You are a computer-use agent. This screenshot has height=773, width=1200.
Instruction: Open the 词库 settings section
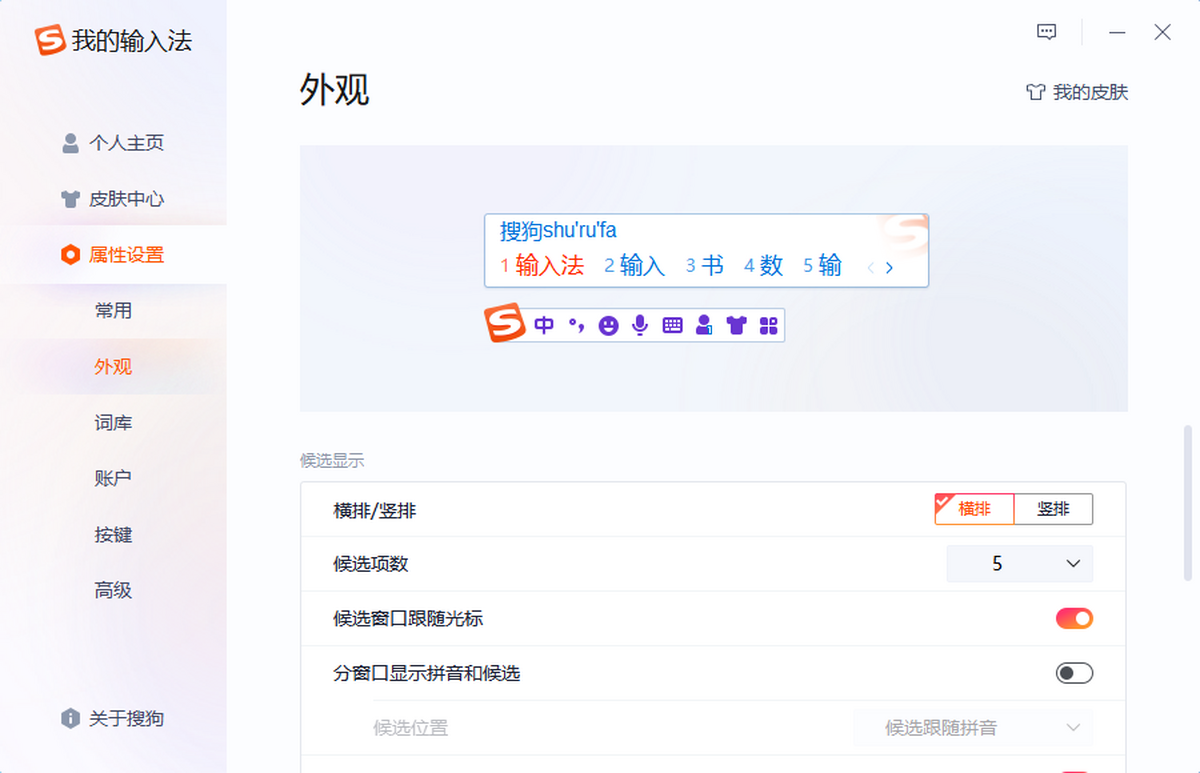(113, 423)
